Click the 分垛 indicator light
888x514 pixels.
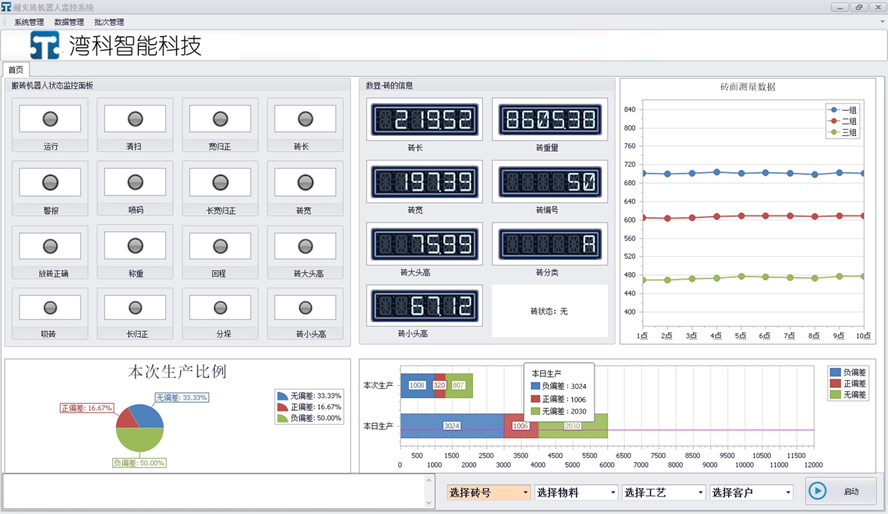coord(220,307)
